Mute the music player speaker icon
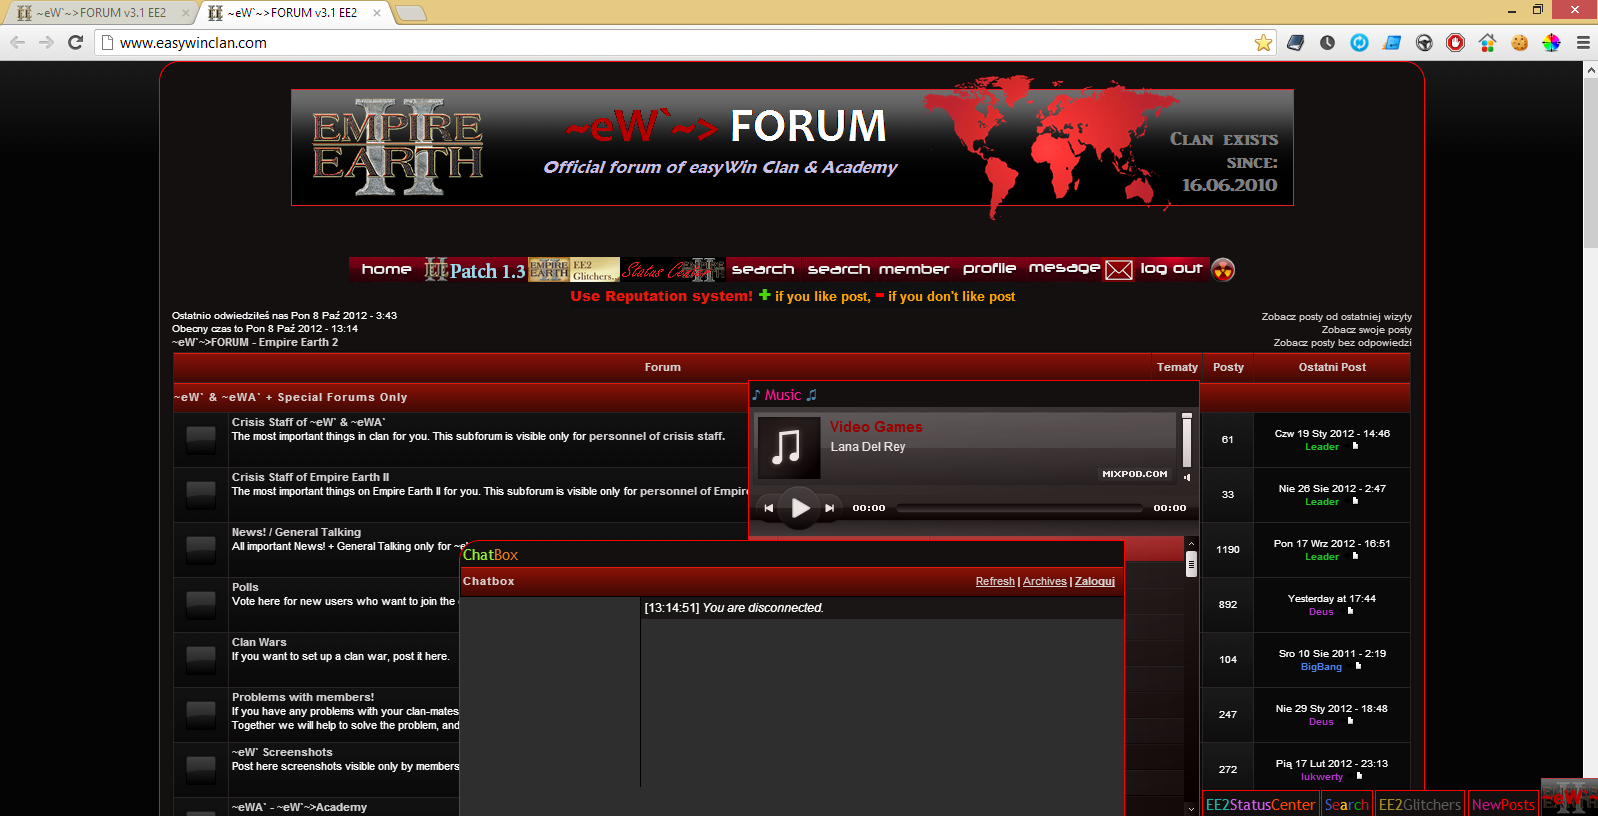This screenshot has width=1598, height=816. [x=1187, y=477]
